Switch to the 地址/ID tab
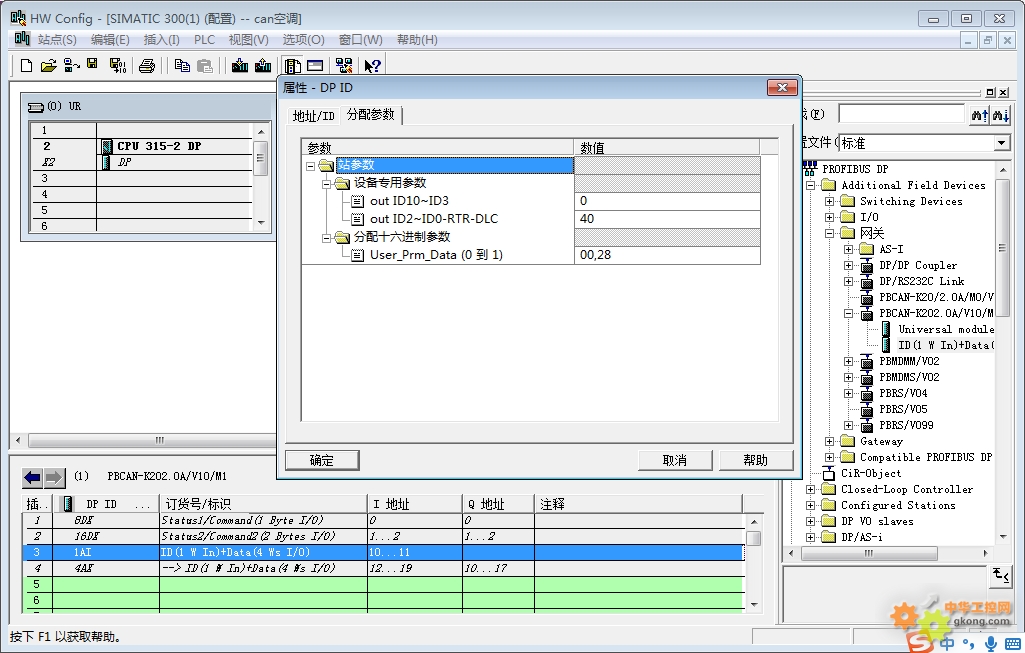 314,116
